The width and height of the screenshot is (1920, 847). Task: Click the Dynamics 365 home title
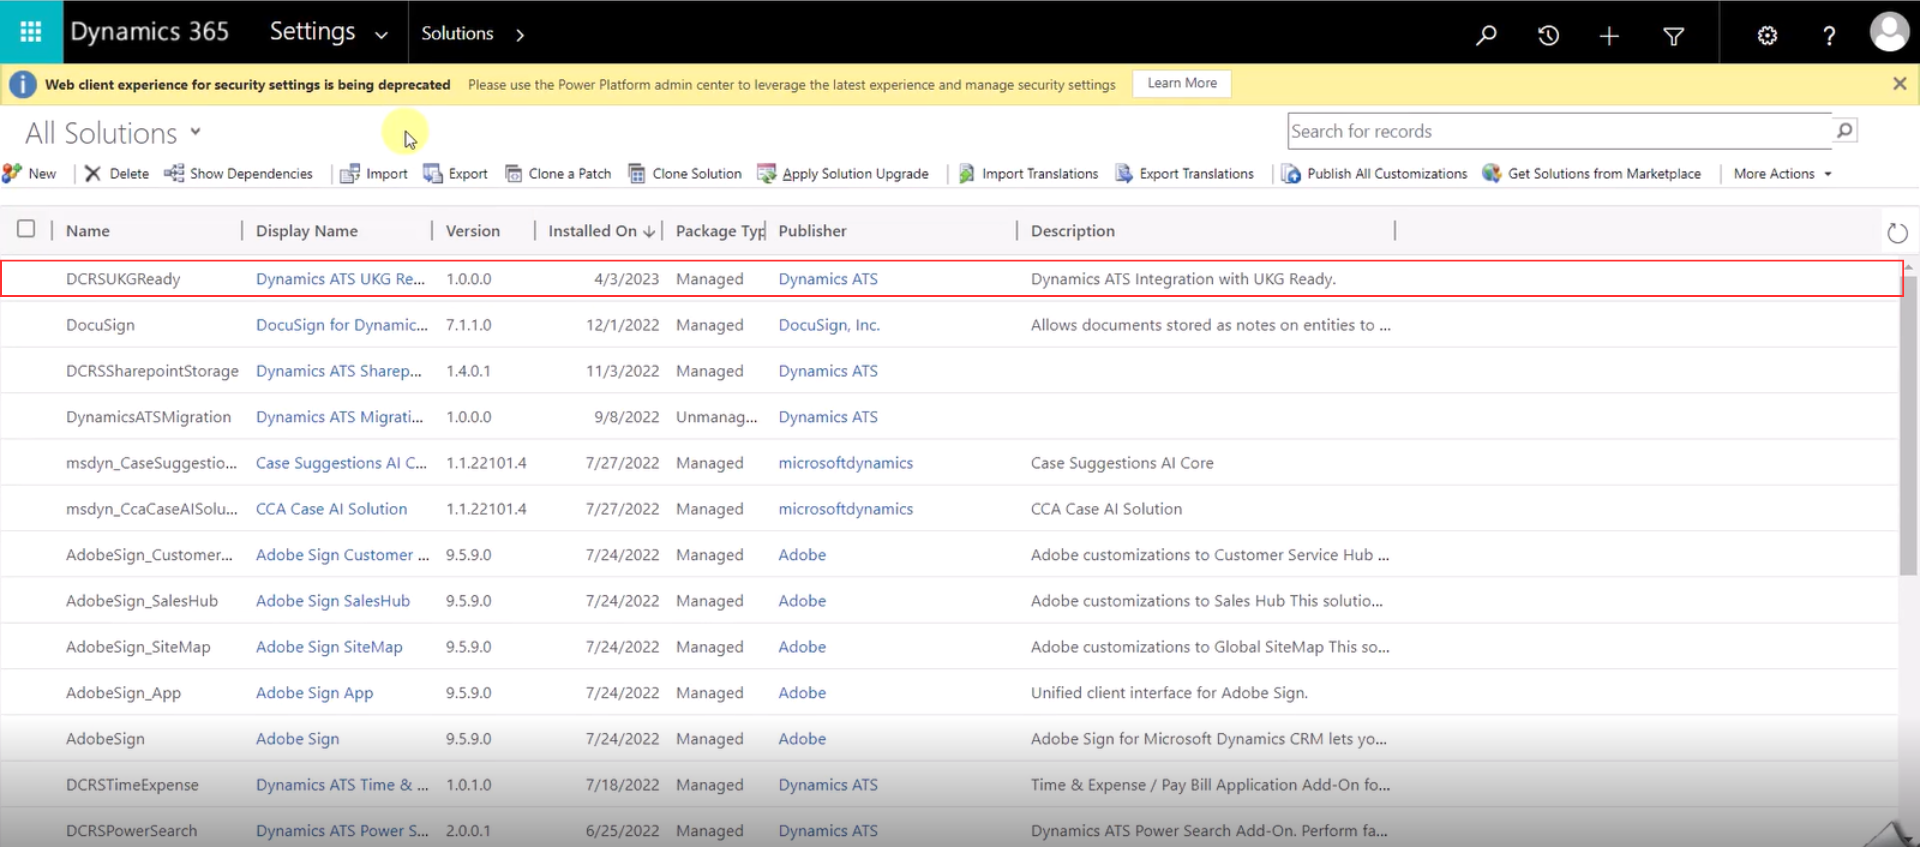click(149, 32)
